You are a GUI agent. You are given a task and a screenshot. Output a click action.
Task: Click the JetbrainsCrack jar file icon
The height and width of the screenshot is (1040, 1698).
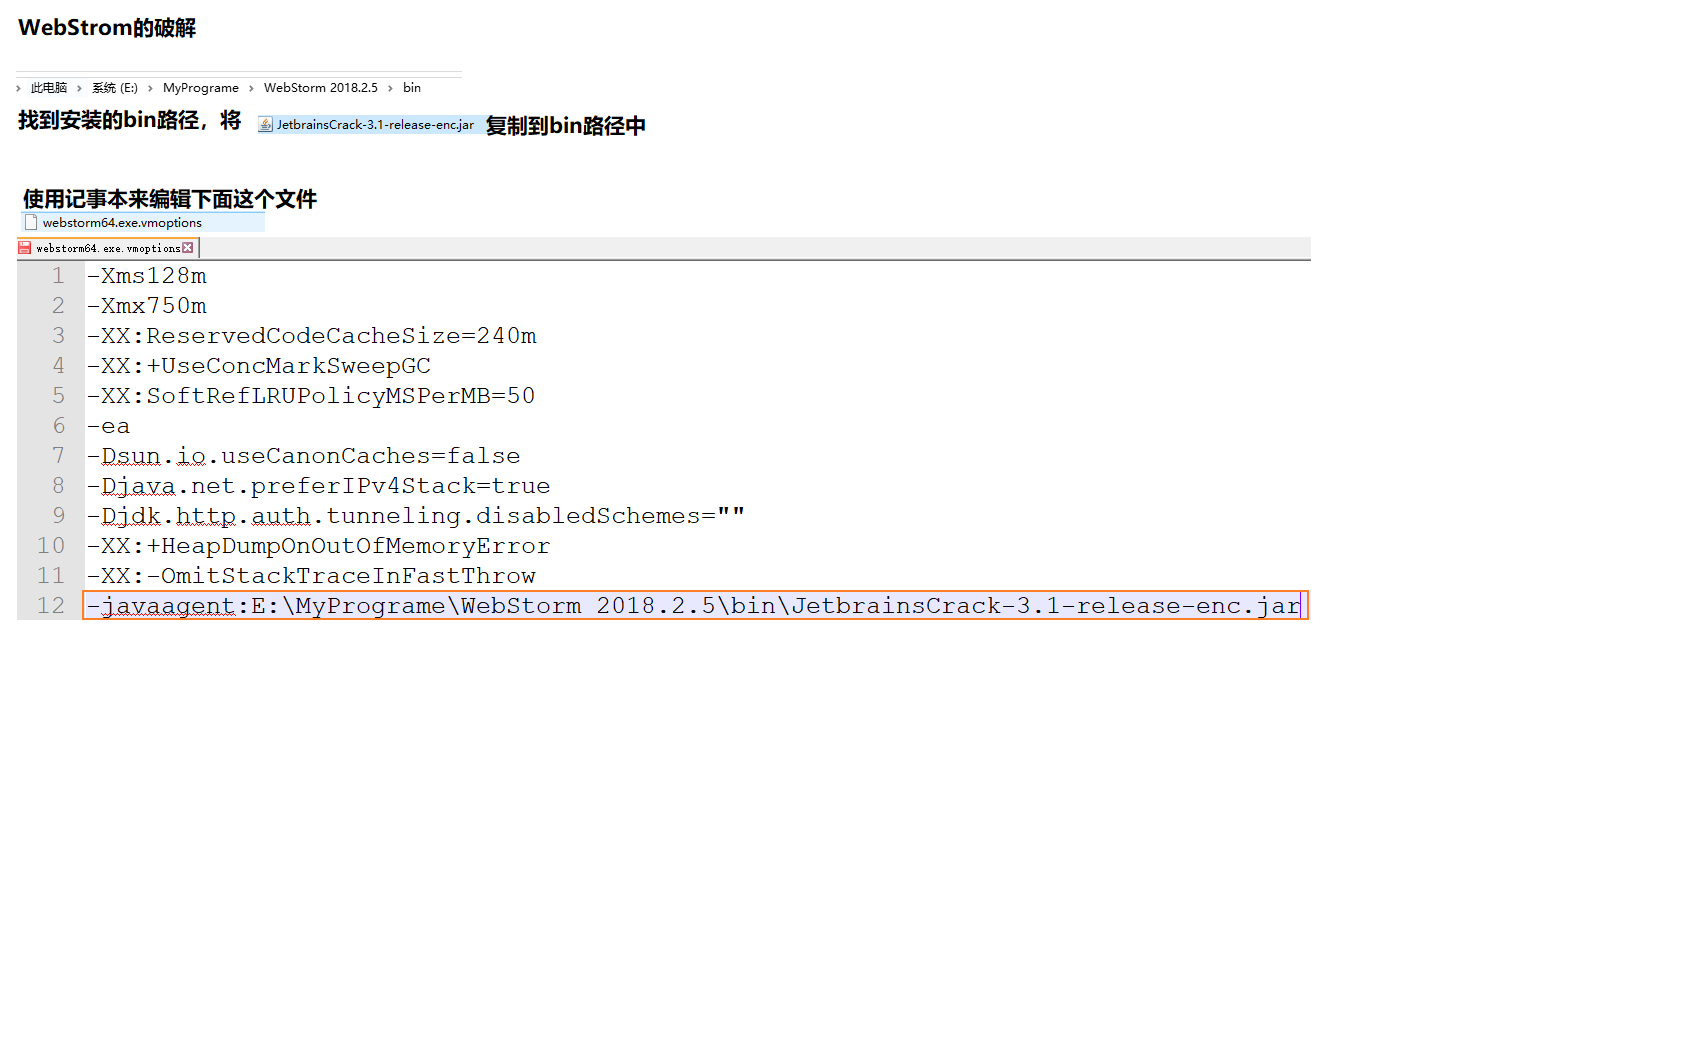click(265, 125)
